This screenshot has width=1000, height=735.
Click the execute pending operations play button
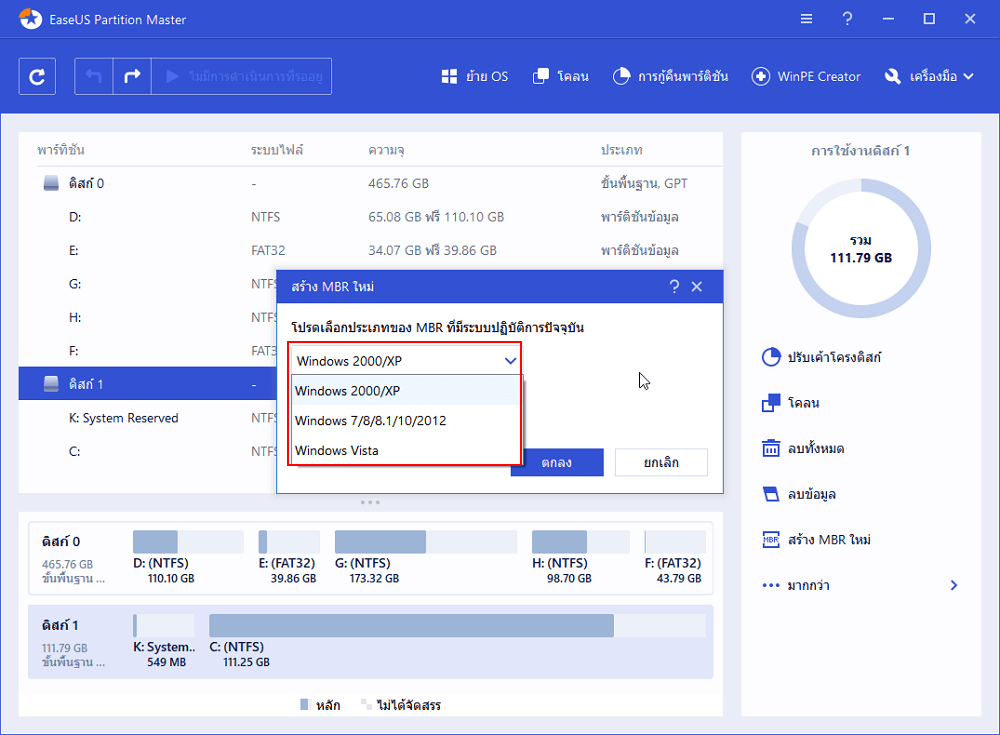[x=241, y=77]
